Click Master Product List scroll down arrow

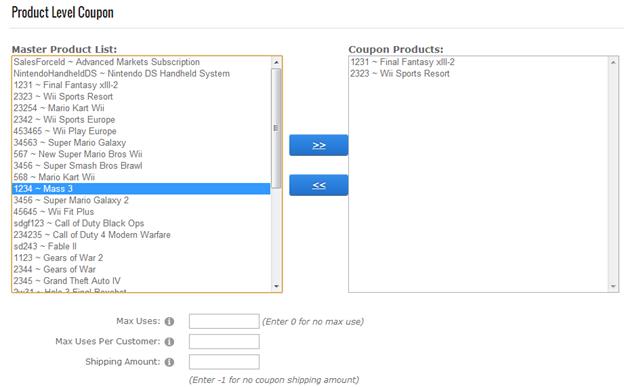click(x=276, y=286)
